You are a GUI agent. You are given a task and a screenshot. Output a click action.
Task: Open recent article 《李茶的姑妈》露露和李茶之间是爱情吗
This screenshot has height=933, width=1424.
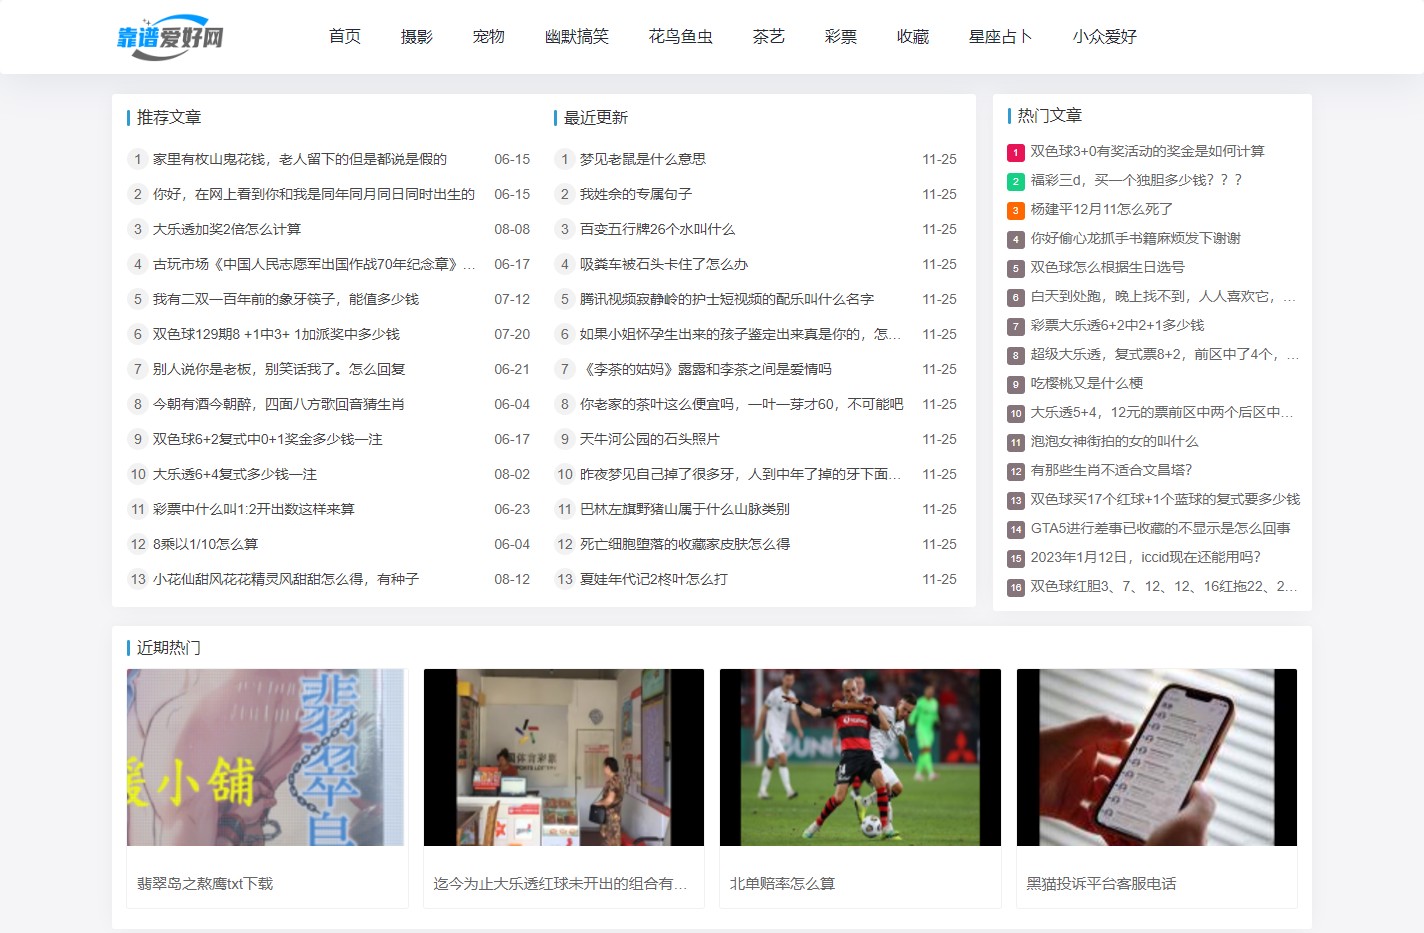coord(706,369)
